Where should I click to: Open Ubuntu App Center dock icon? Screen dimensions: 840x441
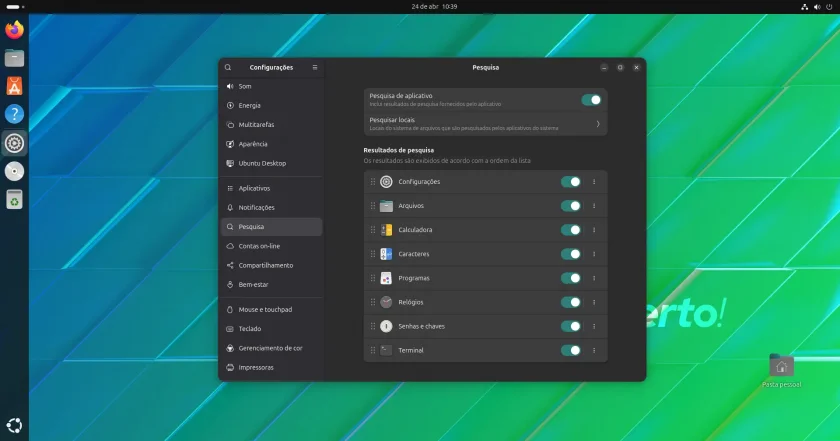point(14,86)
